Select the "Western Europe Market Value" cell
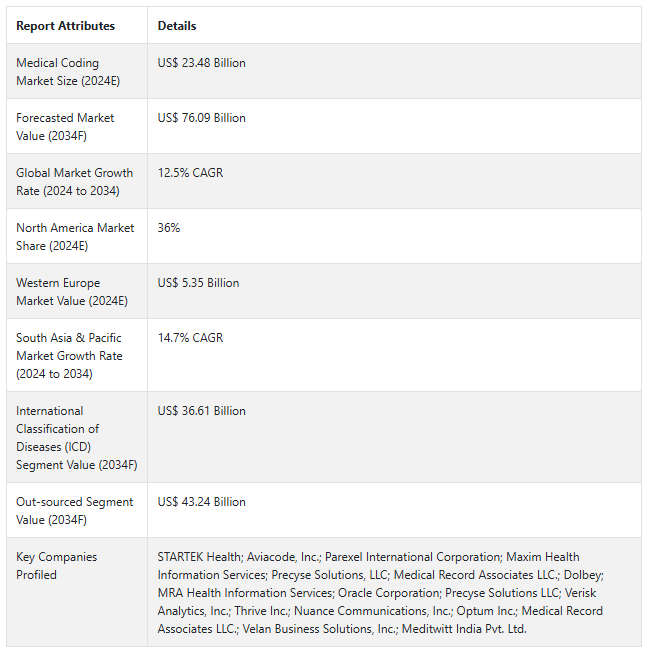This screenshot has height=648, width=647. (x=58, y=292)
